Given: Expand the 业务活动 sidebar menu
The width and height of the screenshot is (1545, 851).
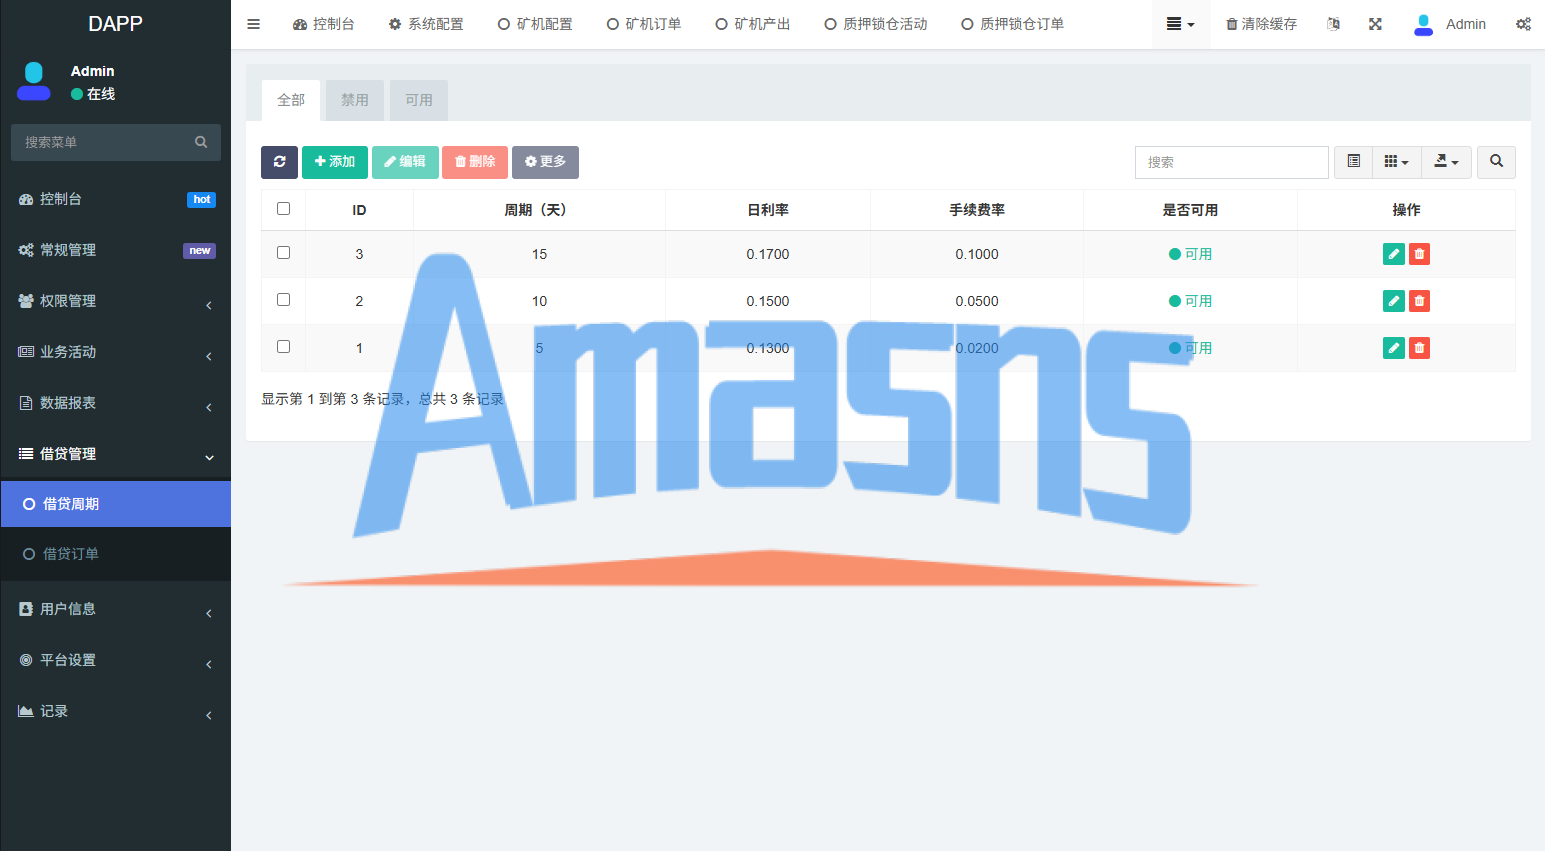Looking at the screenshot, I should (116, 352).
